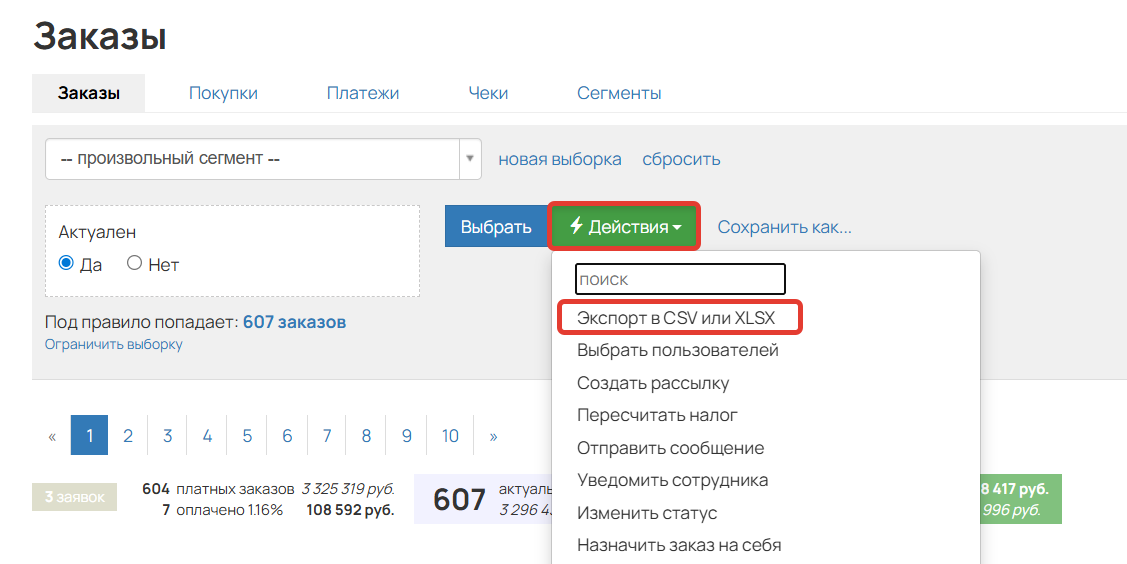Choose Отправить сообщение menu item
The width and height of the screenshot is (1127, 564).
670,448
